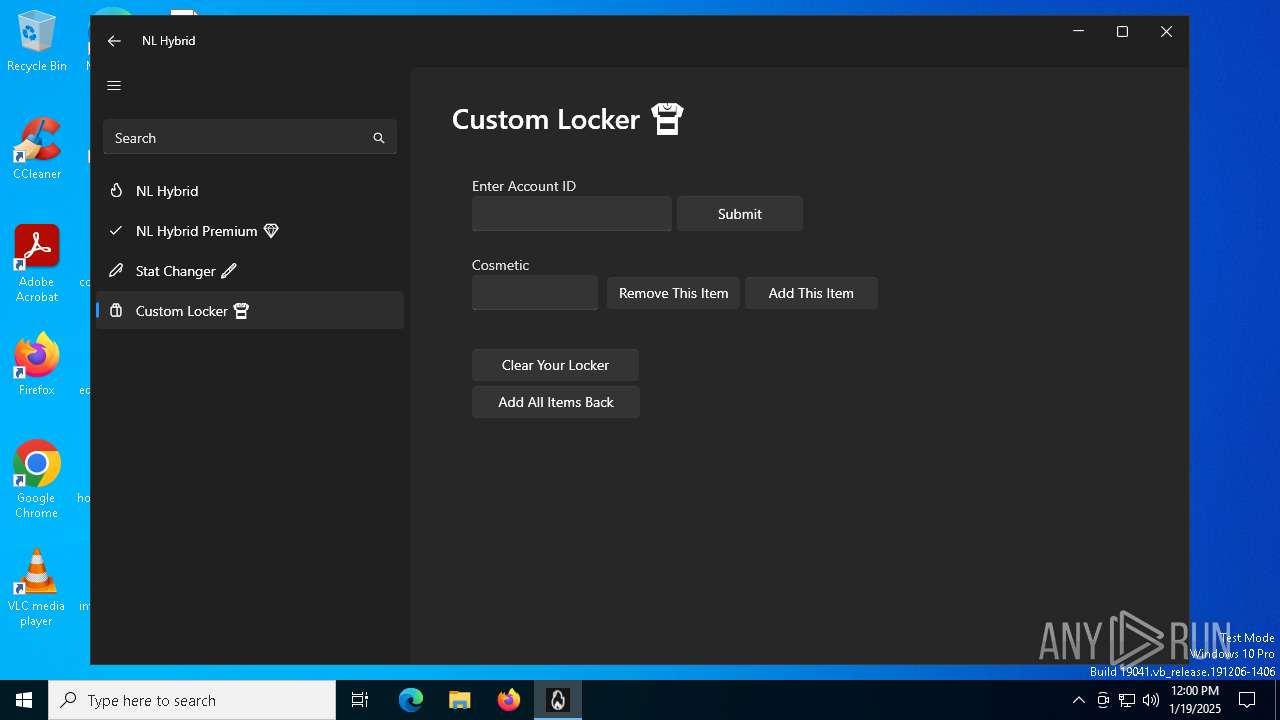
Task: Click the Cosmetic input field
Action: (x=535, y=293)
